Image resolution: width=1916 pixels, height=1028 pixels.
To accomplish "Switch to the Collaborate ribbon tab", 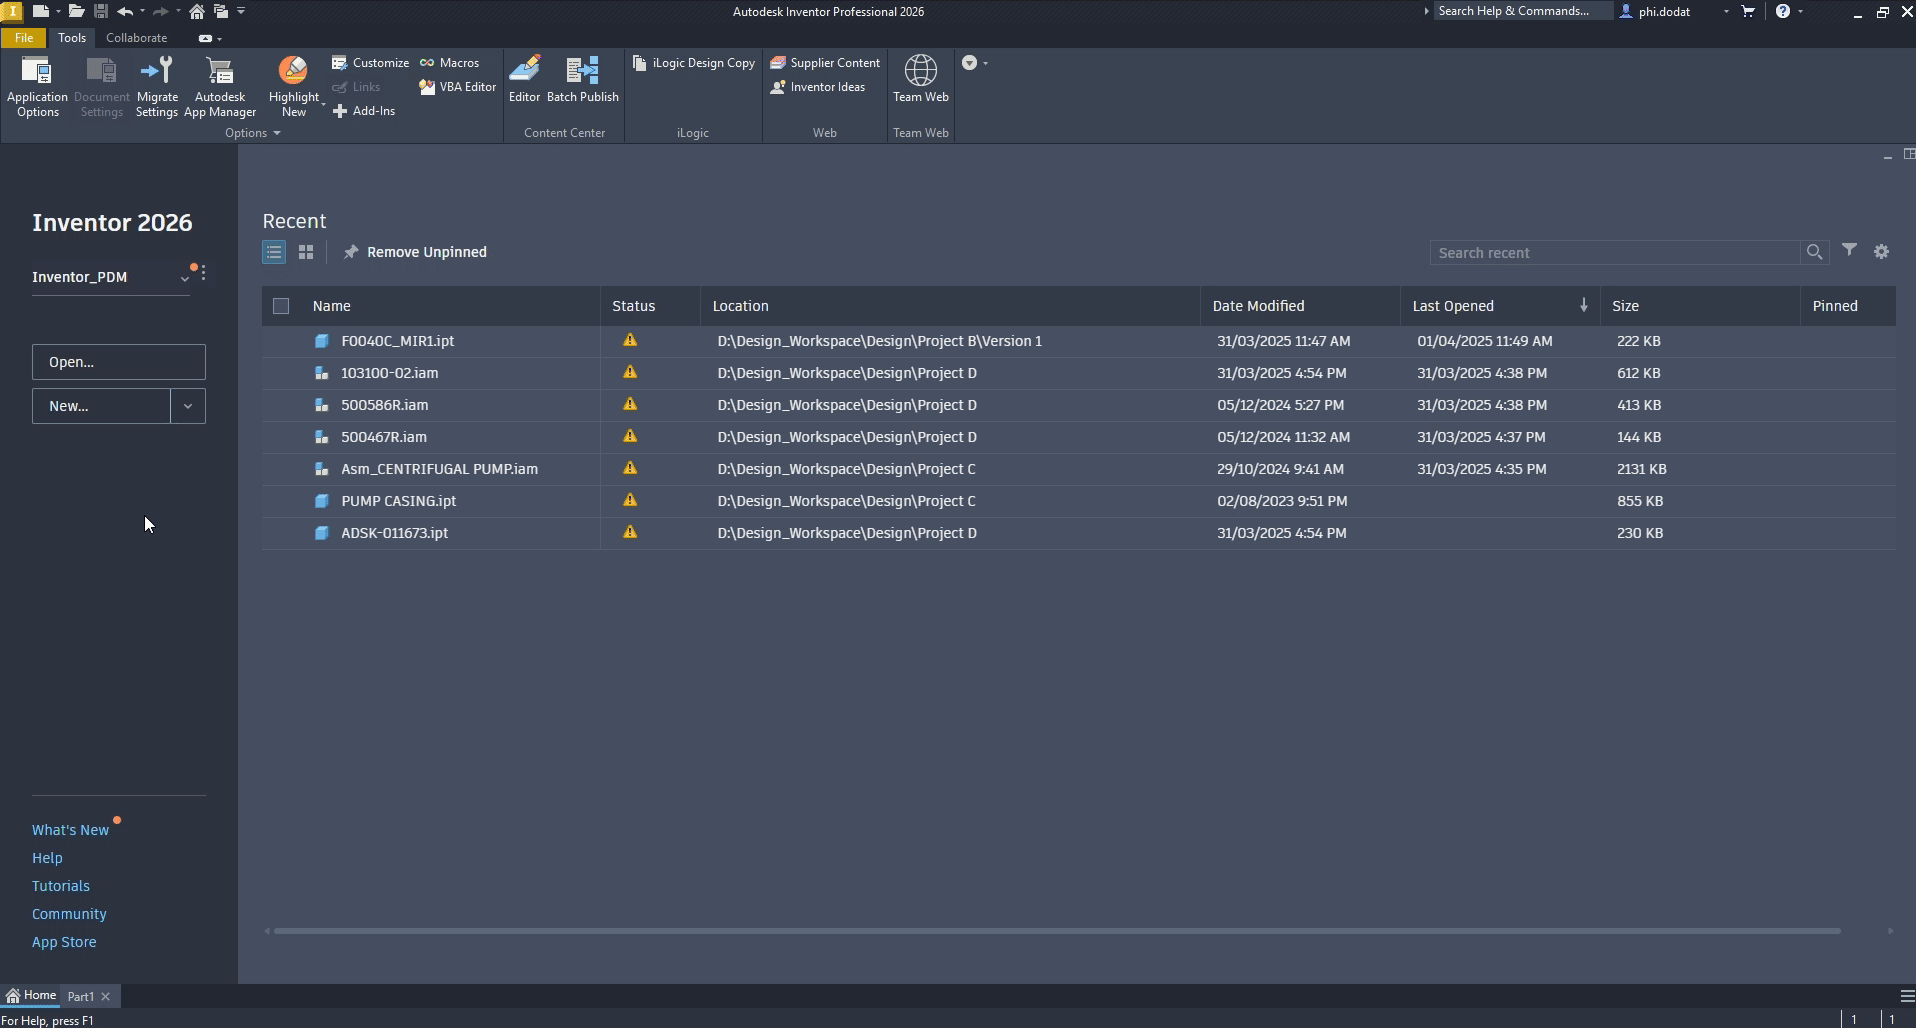I will click(137, 38).
